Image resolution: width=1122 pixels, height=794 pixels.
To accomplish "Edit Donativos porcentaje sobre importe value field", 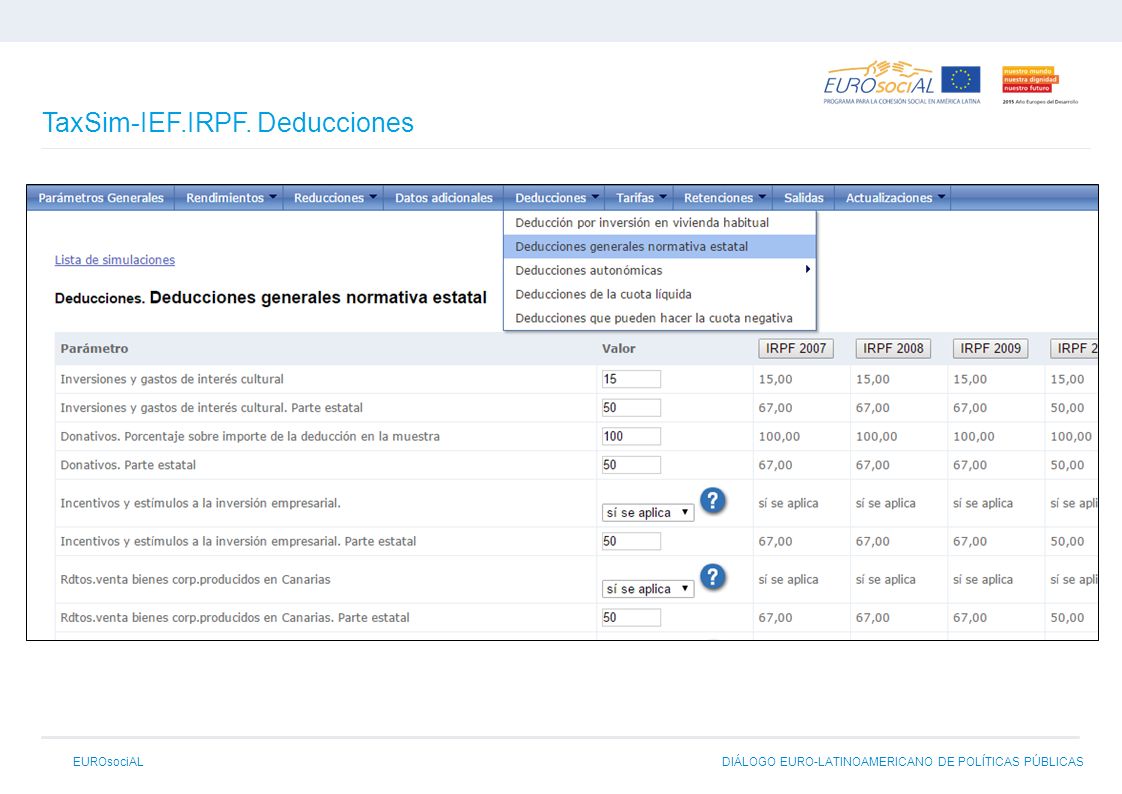I will pos(631,436).
